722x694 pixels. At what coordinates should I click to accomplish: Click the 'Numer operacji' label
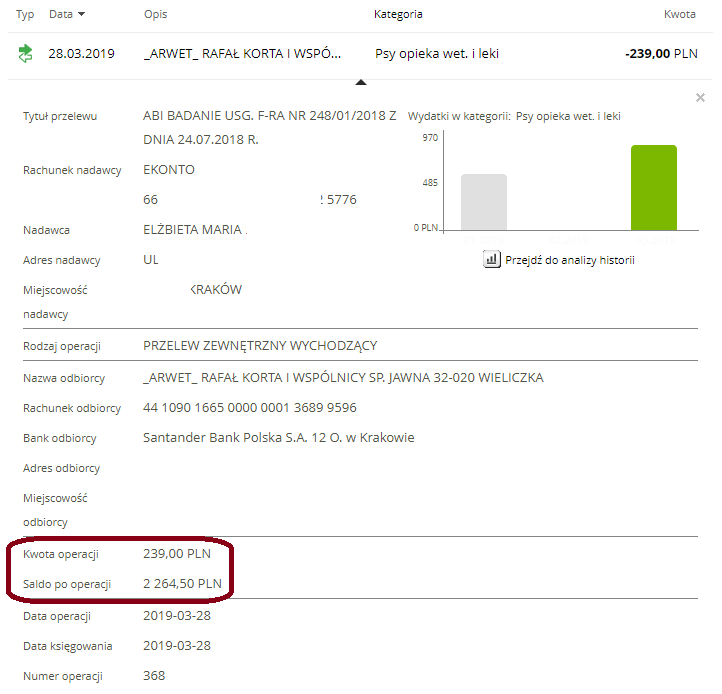tap(63, 676)
